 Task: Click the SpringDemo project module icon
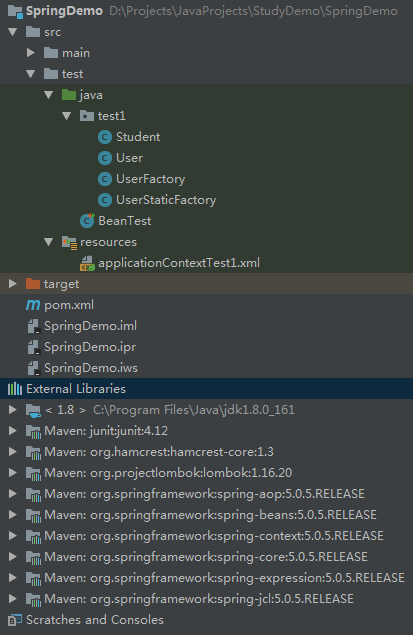15,11
